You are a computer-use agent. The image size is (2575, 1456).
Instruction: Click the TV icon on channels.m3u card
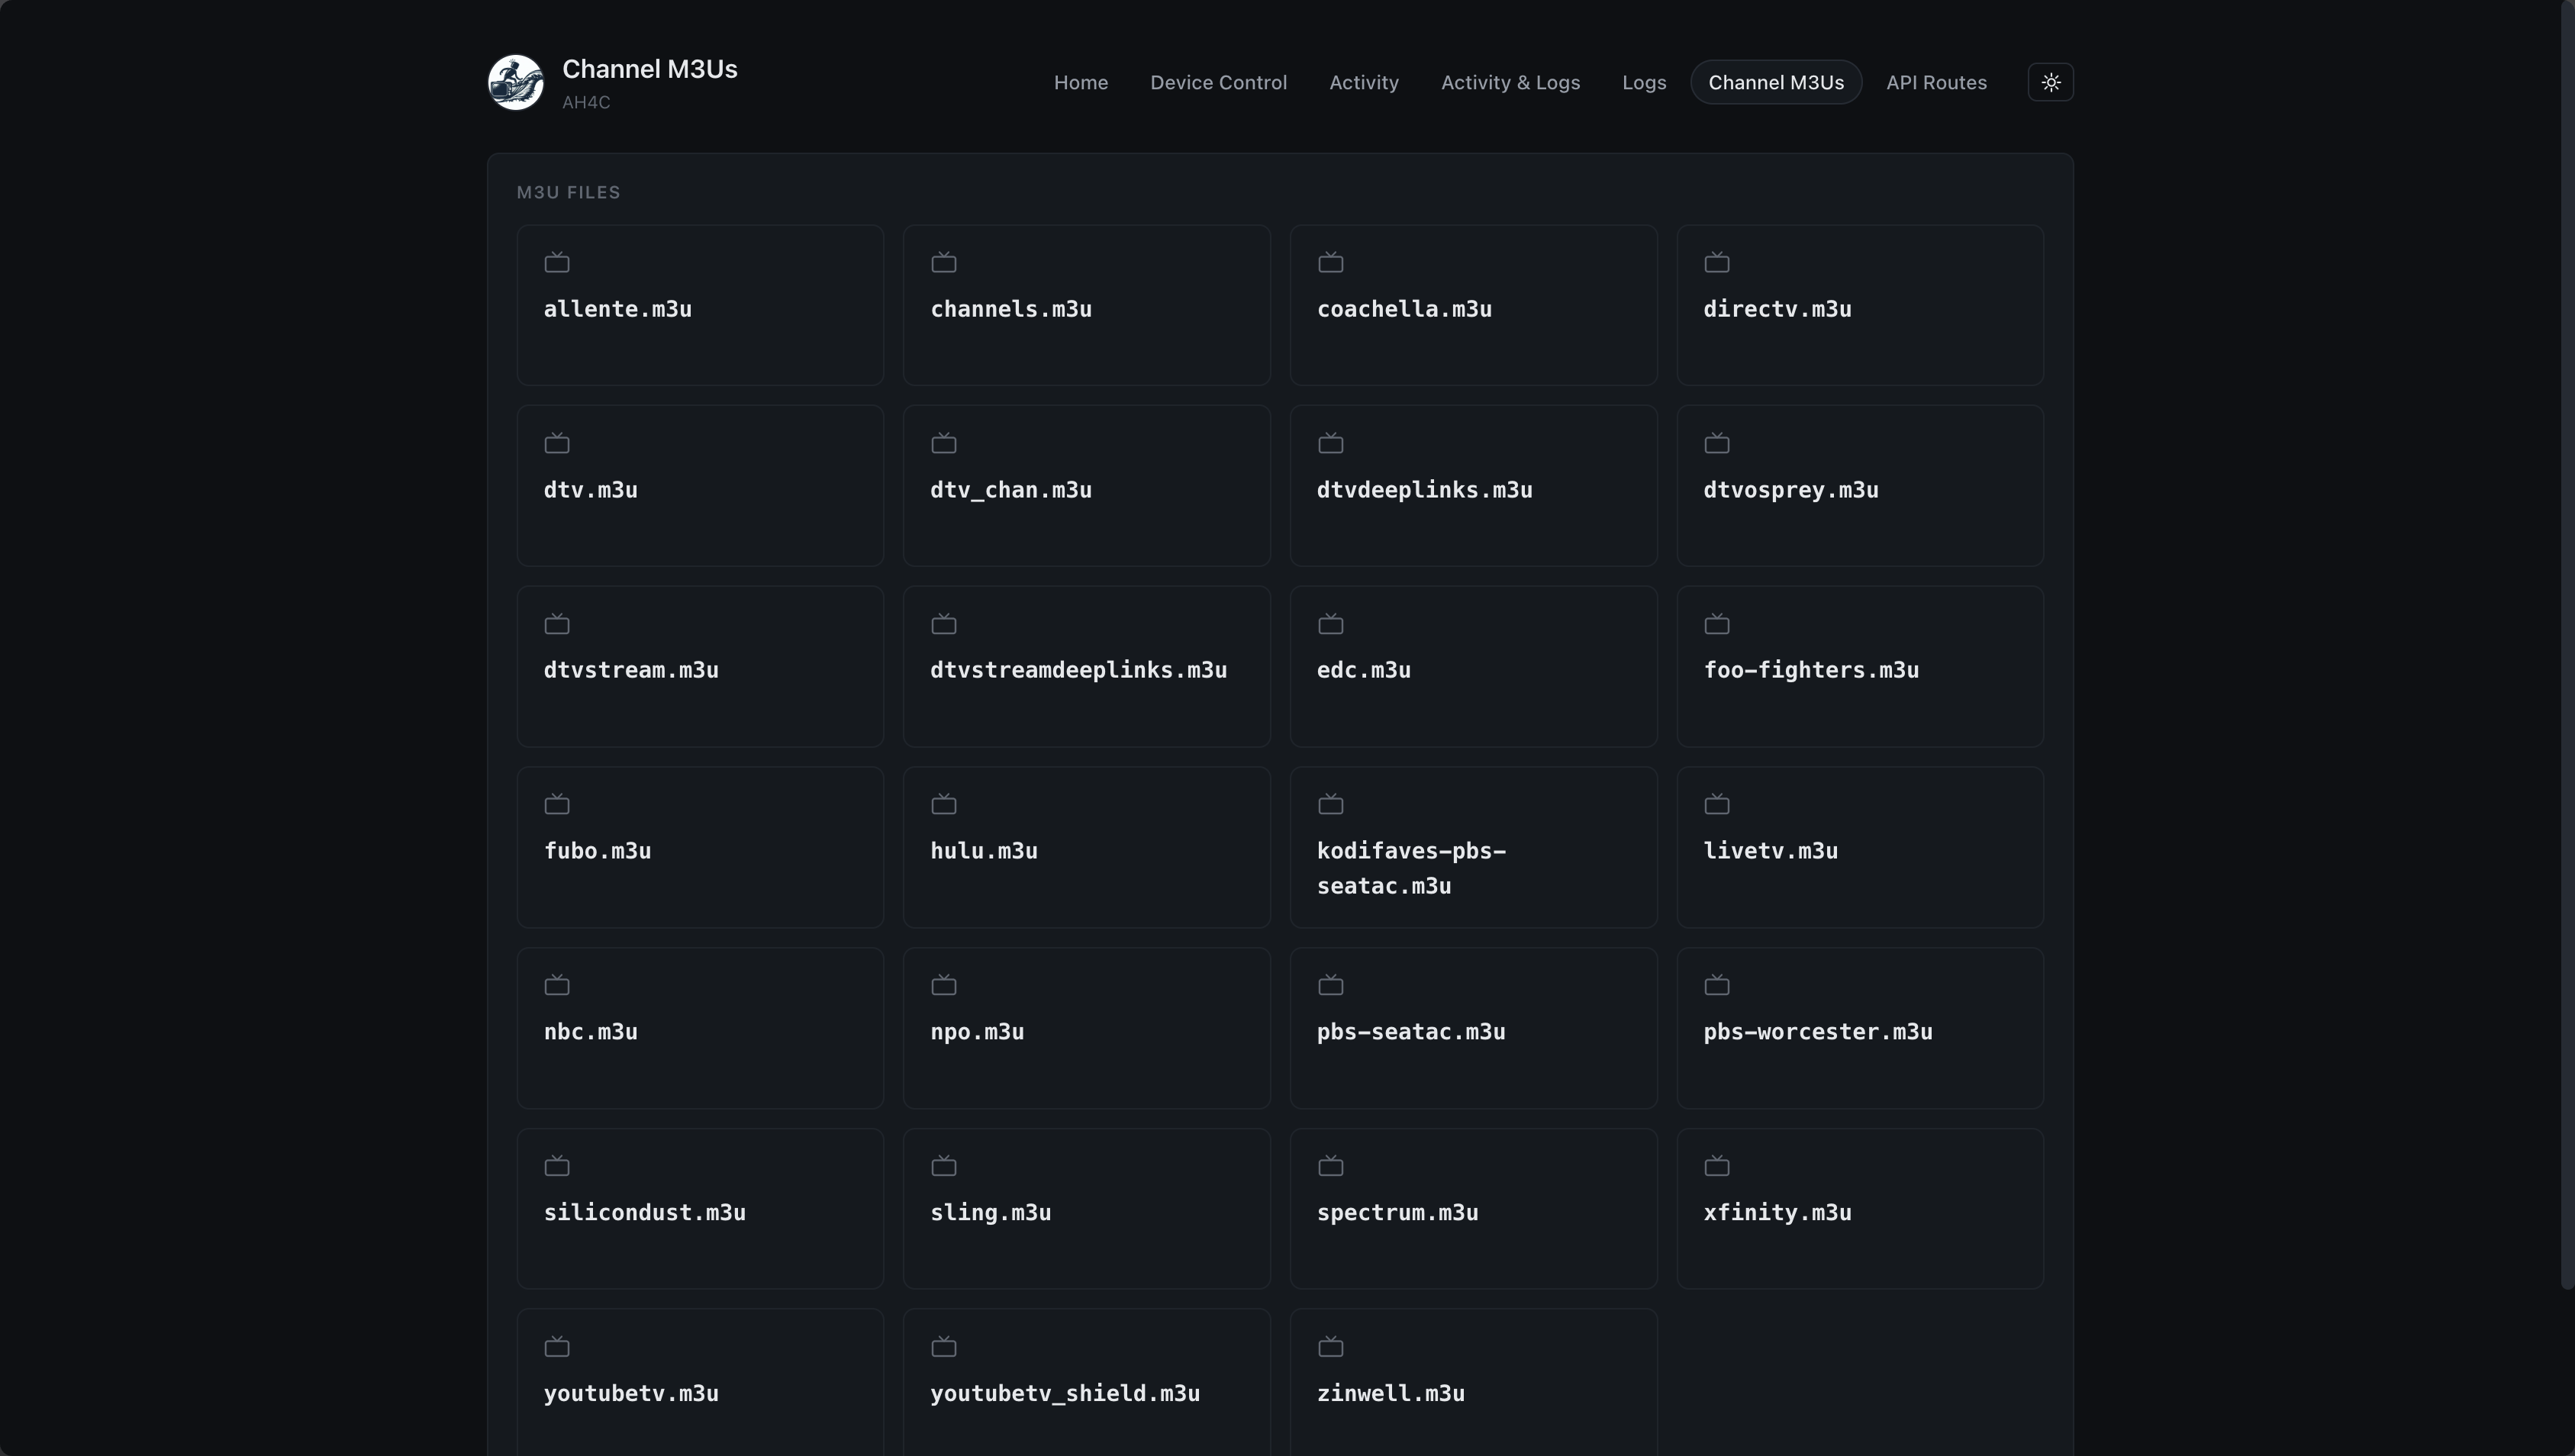944,263
